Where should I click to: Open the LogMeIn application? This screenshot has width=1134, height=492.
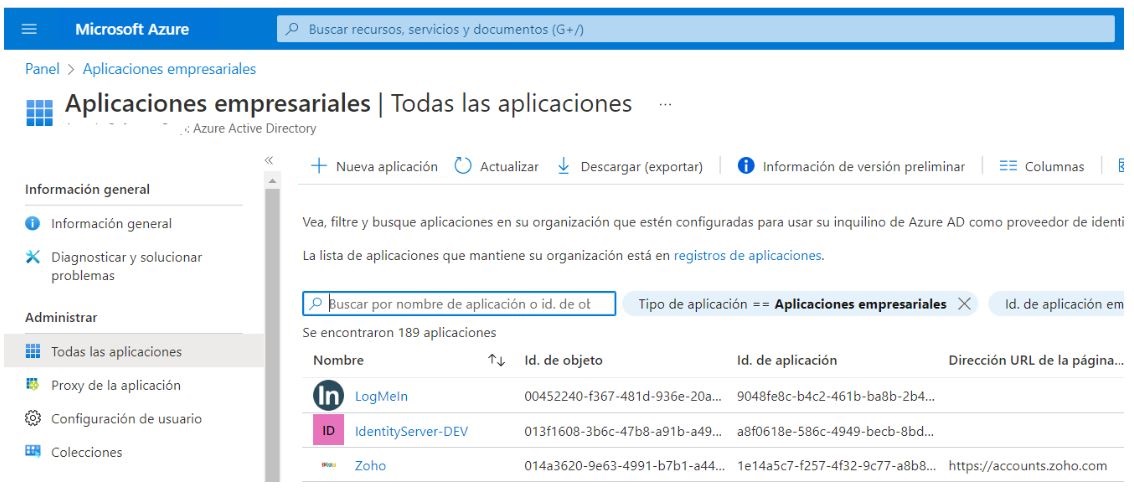pos(381,396)
